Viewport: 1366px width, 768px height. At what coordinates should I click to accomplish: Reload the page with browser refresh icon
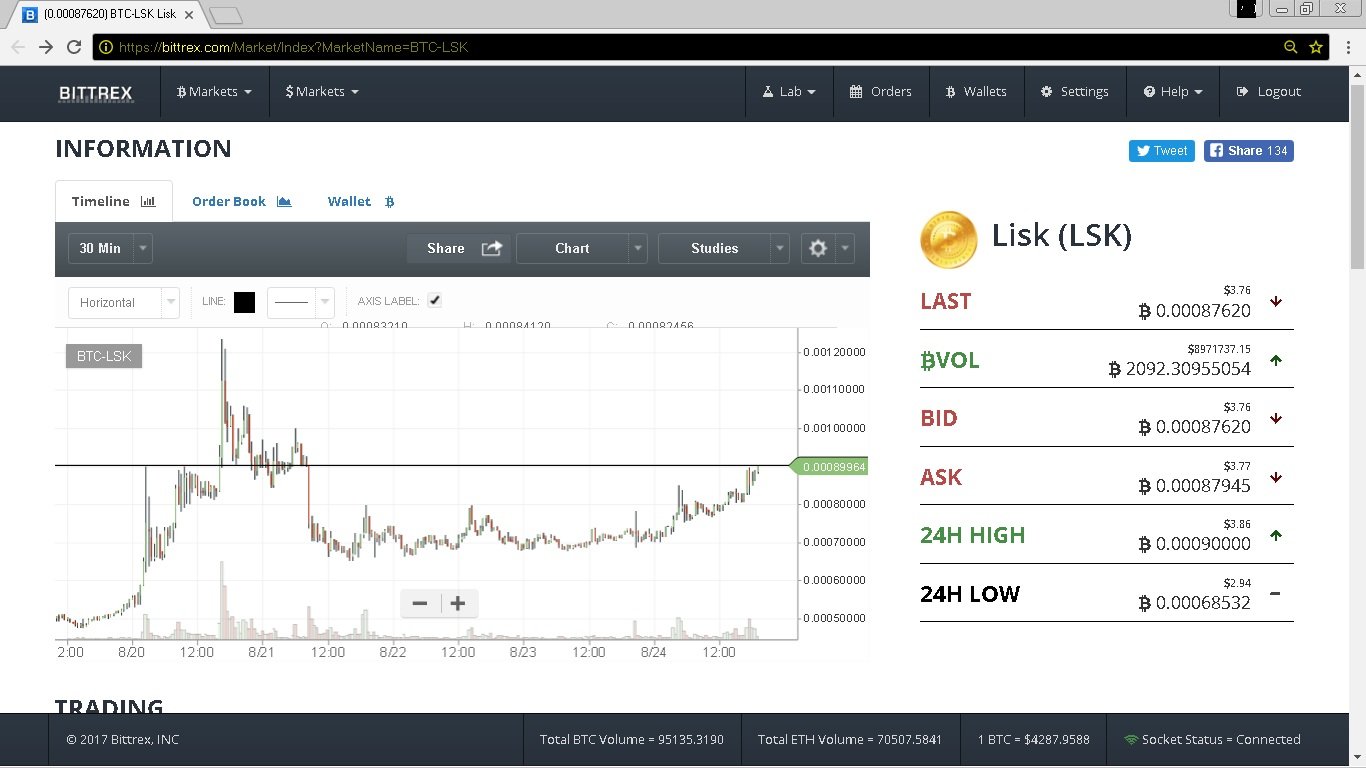click(x=74, y=47)
